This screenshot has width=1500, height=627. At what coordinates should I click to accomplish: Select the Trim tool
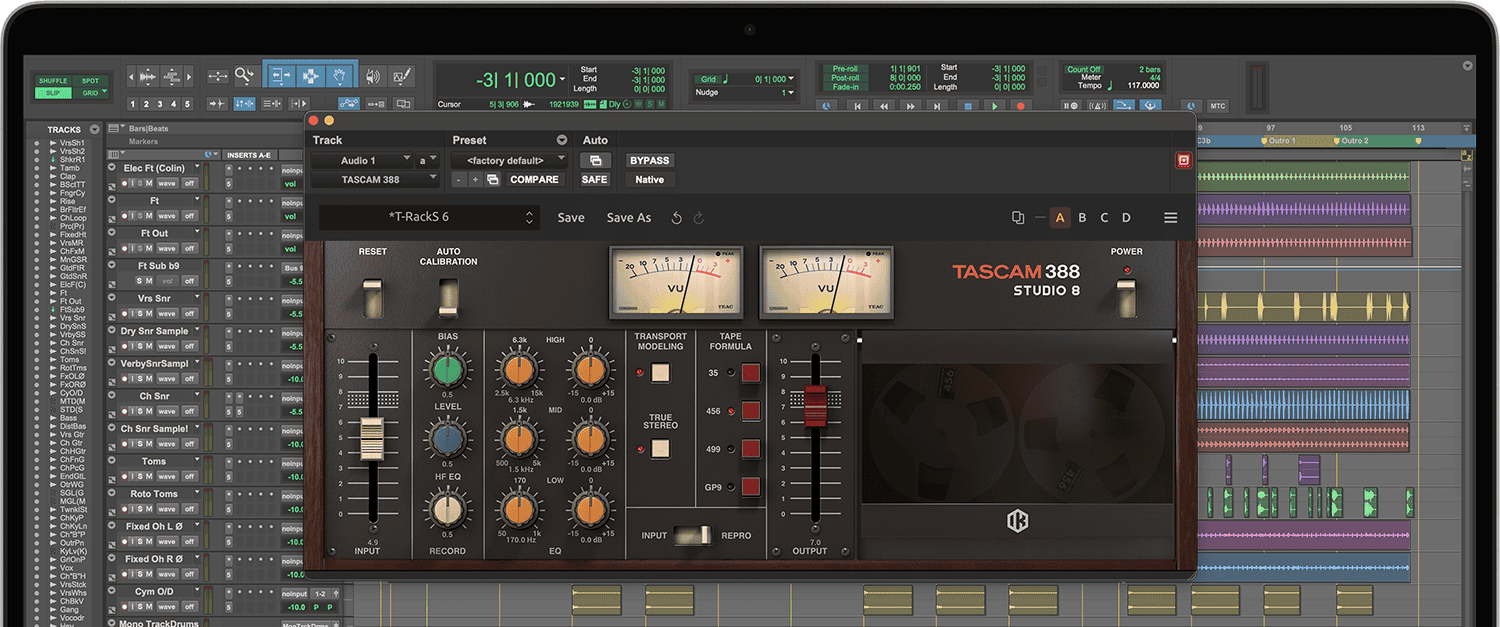[x=281, y=76]
